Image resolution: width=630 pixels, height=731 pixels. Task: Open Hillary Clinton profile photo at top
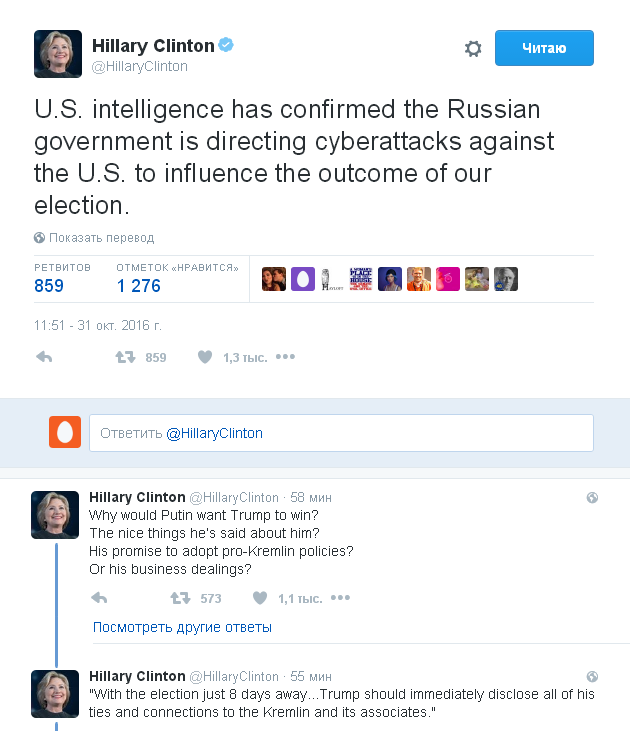(58, 54)
